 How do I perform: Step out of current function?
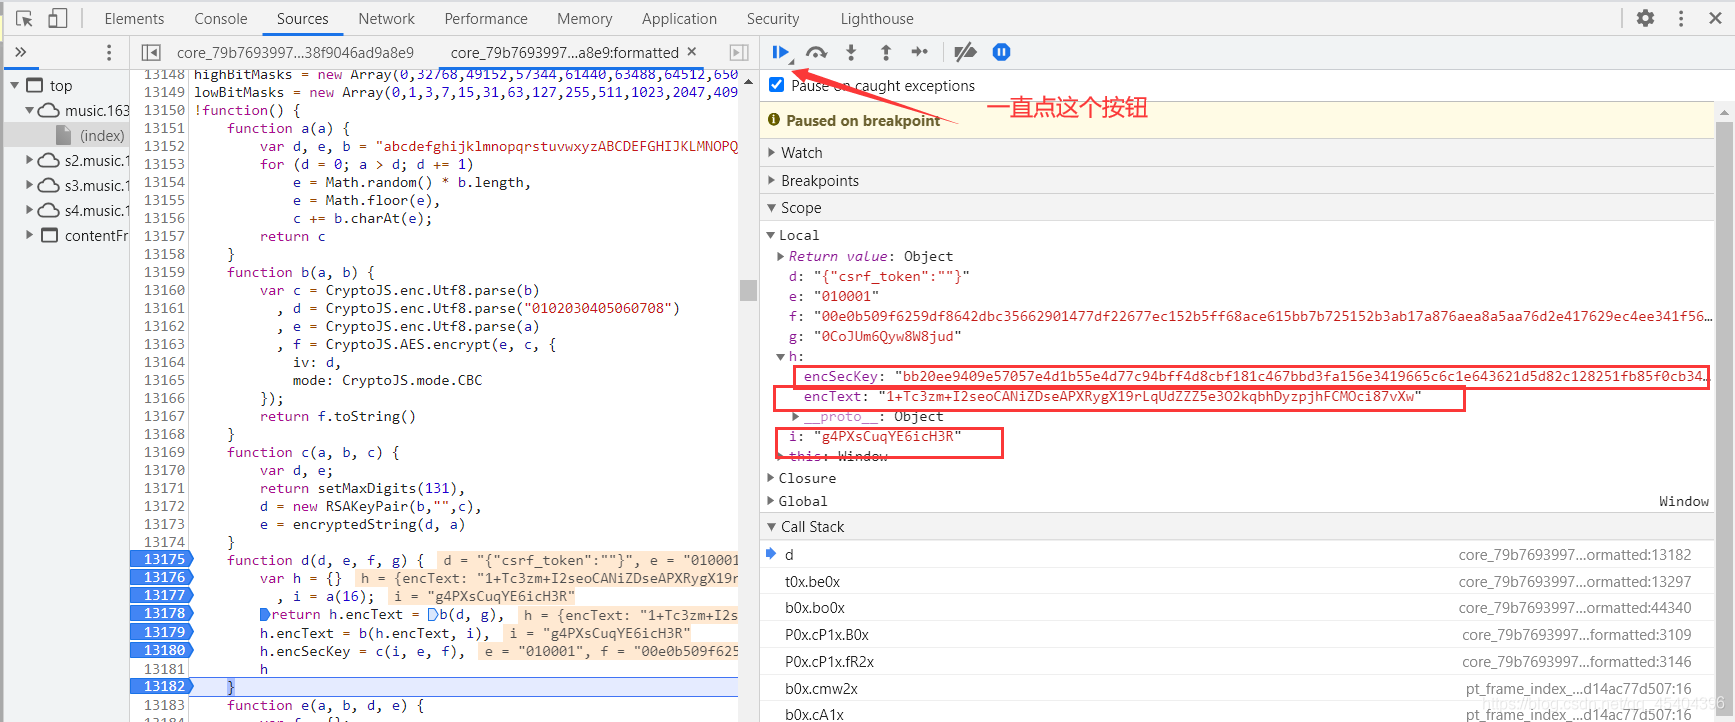click(885, 52)
